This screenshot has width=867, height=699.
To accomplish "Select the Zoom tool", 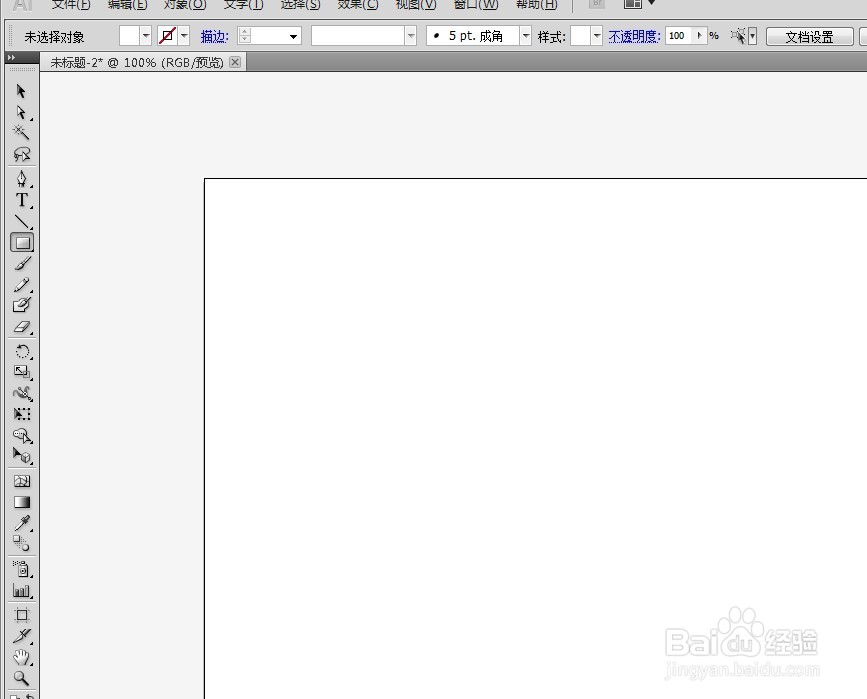I will click(x=22, y=678).
